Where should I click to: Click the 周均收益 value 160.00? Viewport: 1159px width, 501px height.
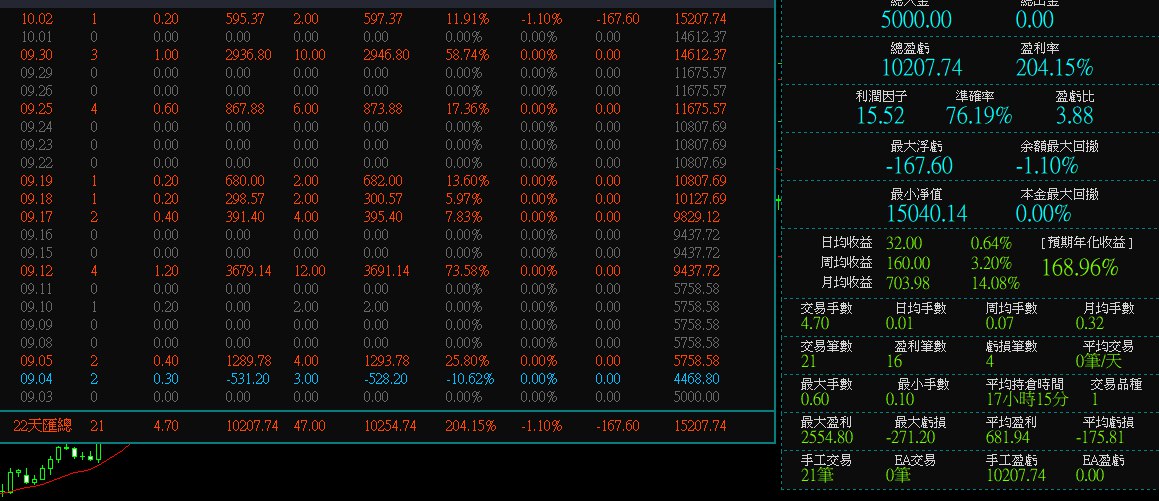pyautogui.click(x=908, y=263)
